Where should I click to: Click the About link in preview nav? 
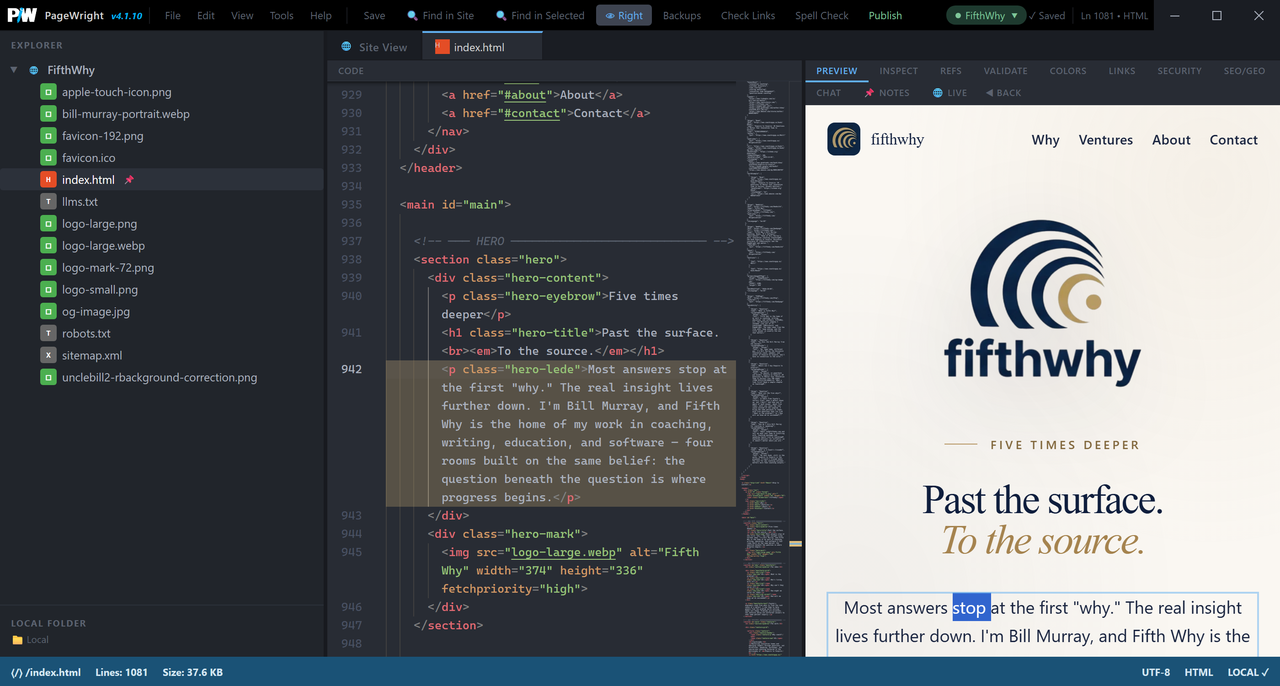pos(1171,140)
